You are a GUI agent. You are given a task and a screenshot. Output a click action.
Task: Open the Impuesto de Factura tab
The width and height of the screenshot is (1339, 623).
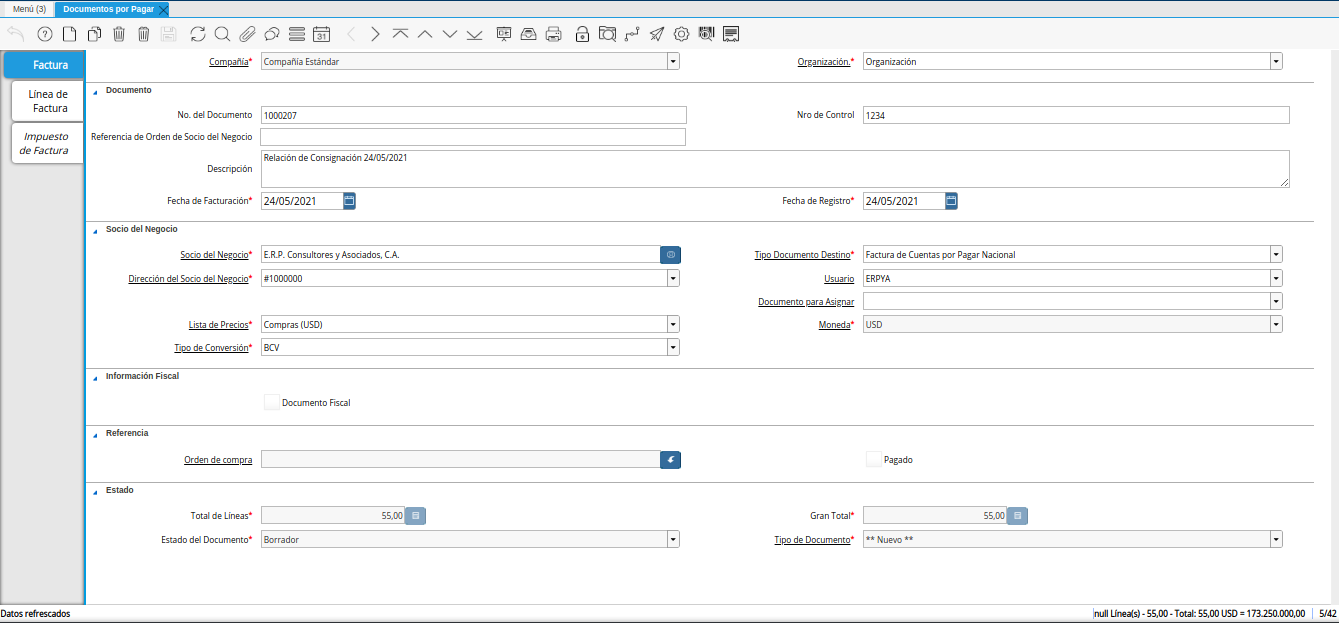(x=46, y=143)
